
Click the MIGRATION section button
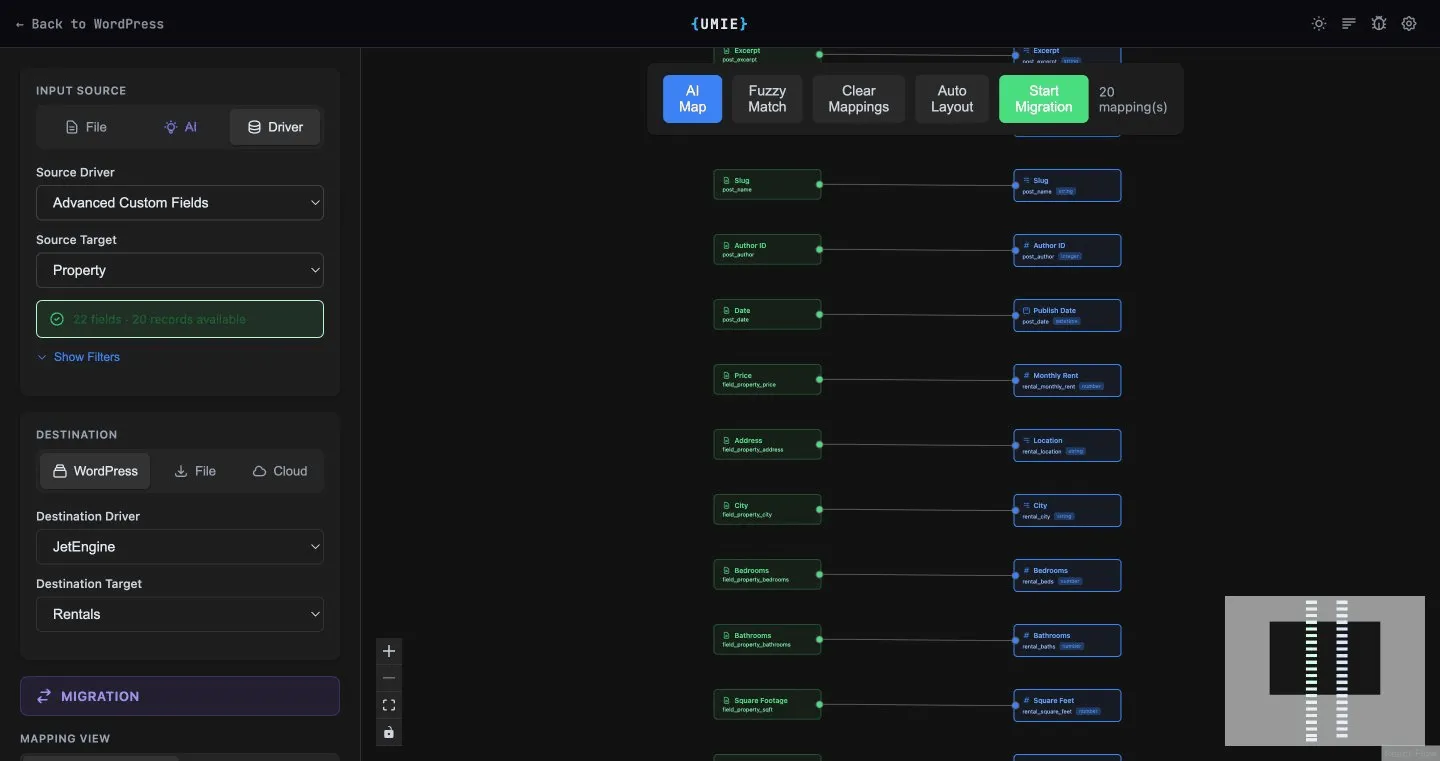[180, 696]
